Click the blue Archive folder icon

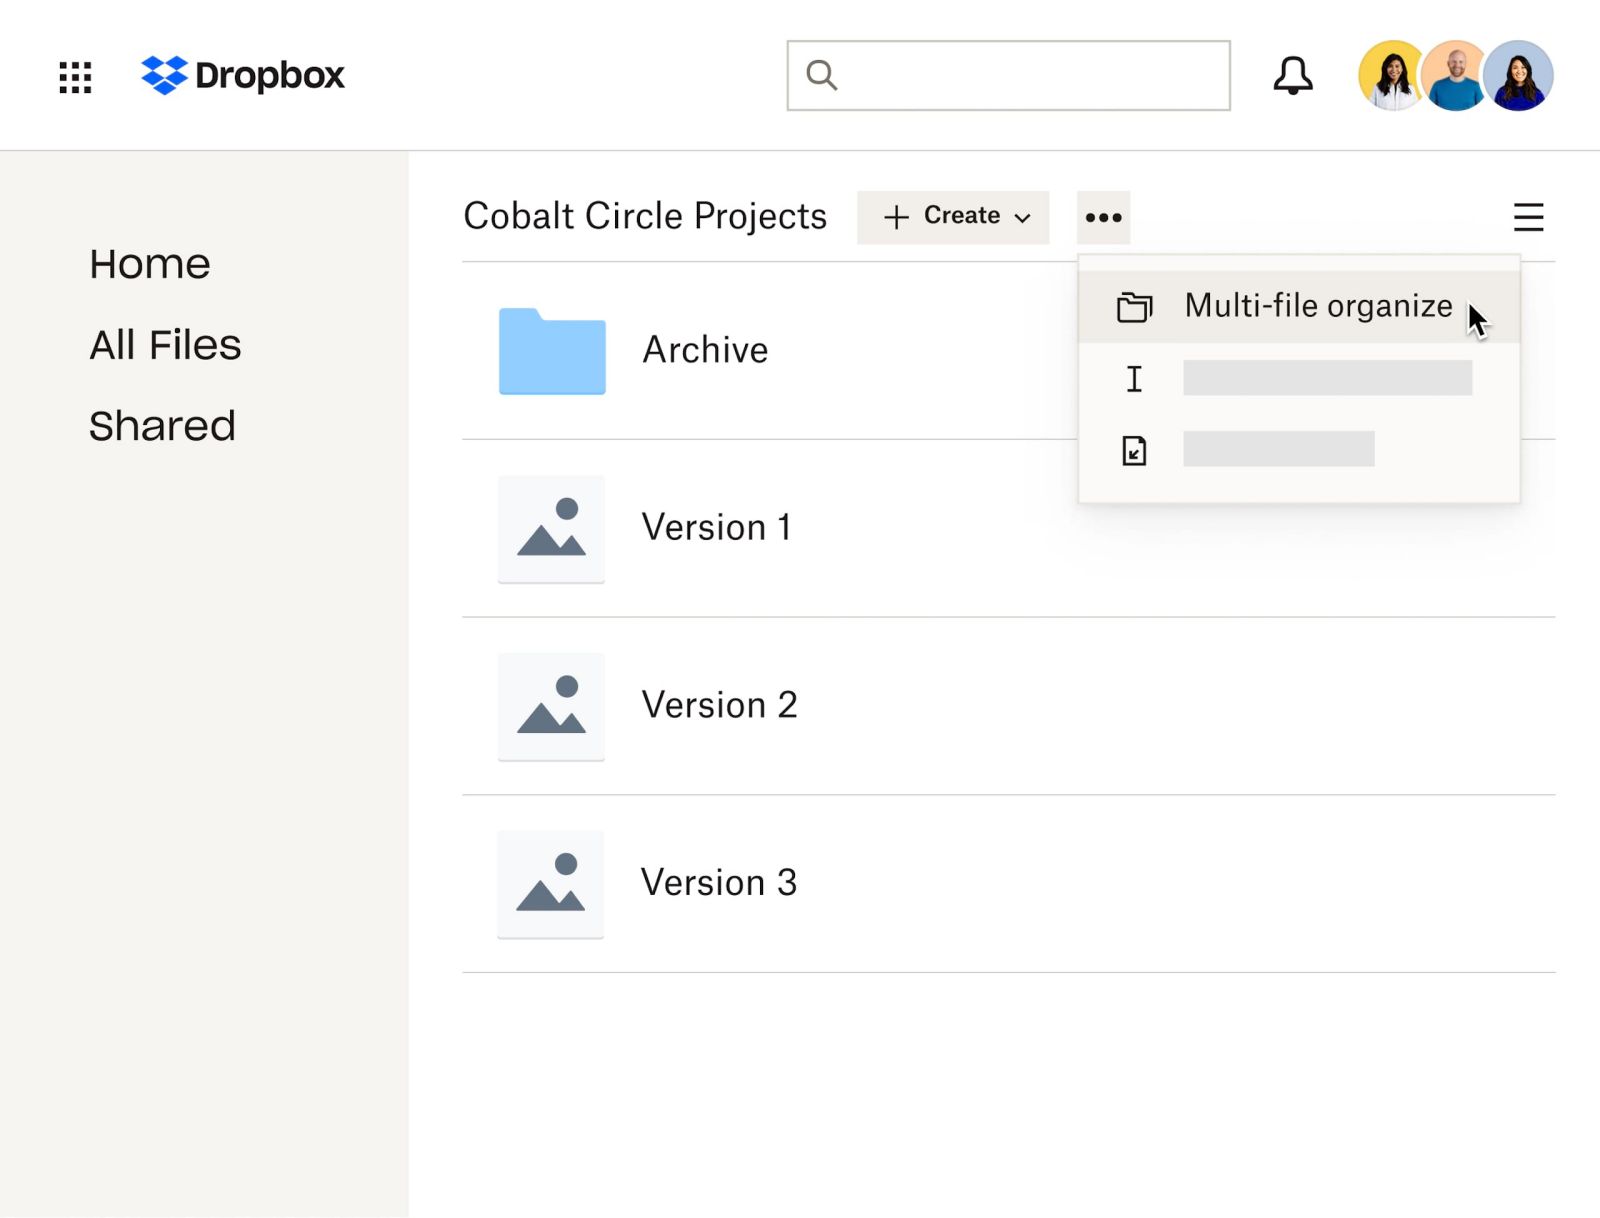pyautogui.click(x=552, y=352)
